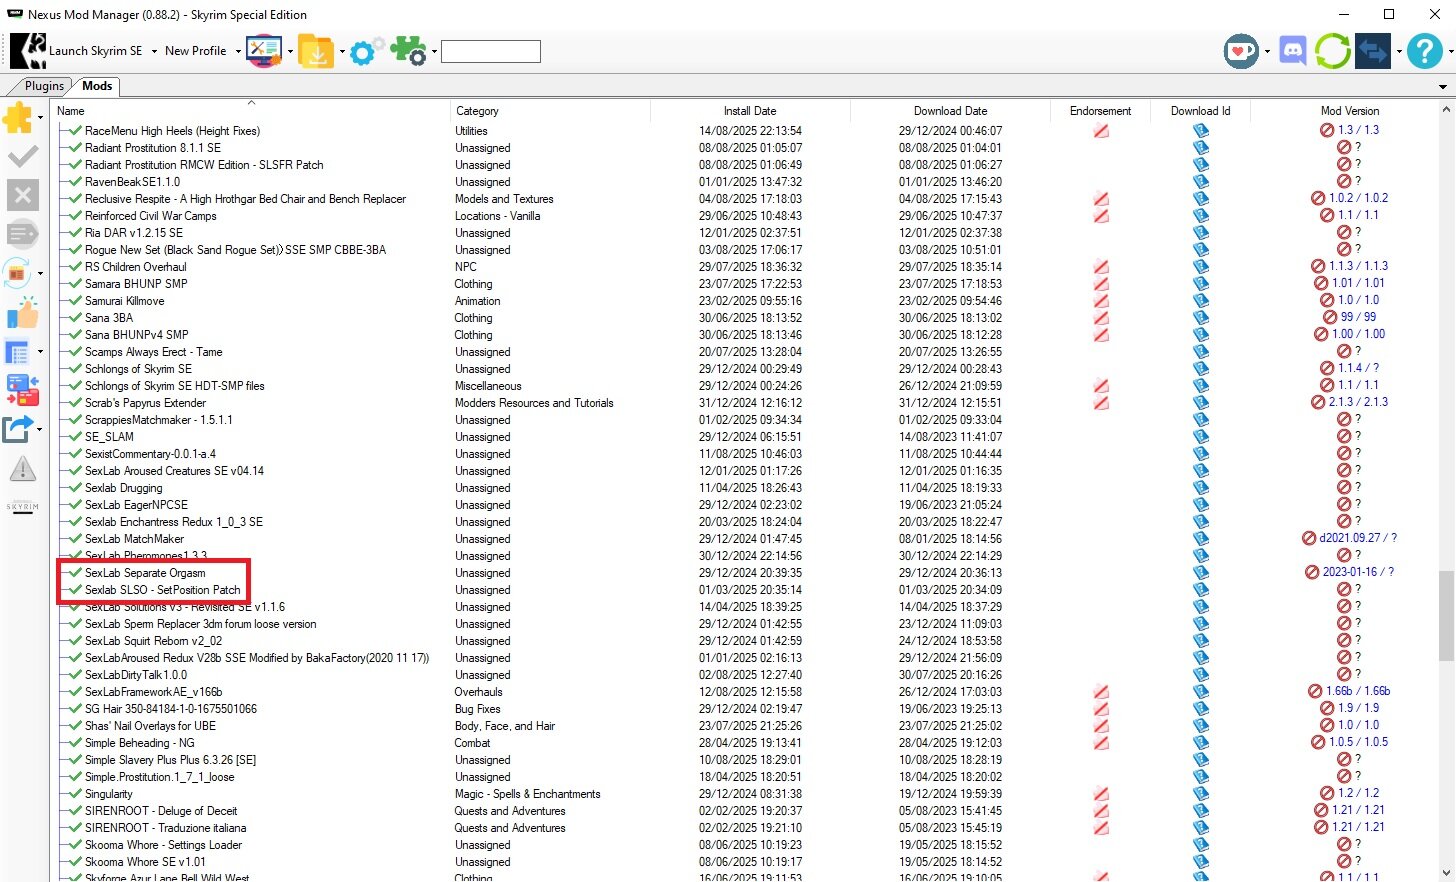Toggle the checkmark for RS Children Overhaul
The image size is (1456, 882).
(74, 267)
